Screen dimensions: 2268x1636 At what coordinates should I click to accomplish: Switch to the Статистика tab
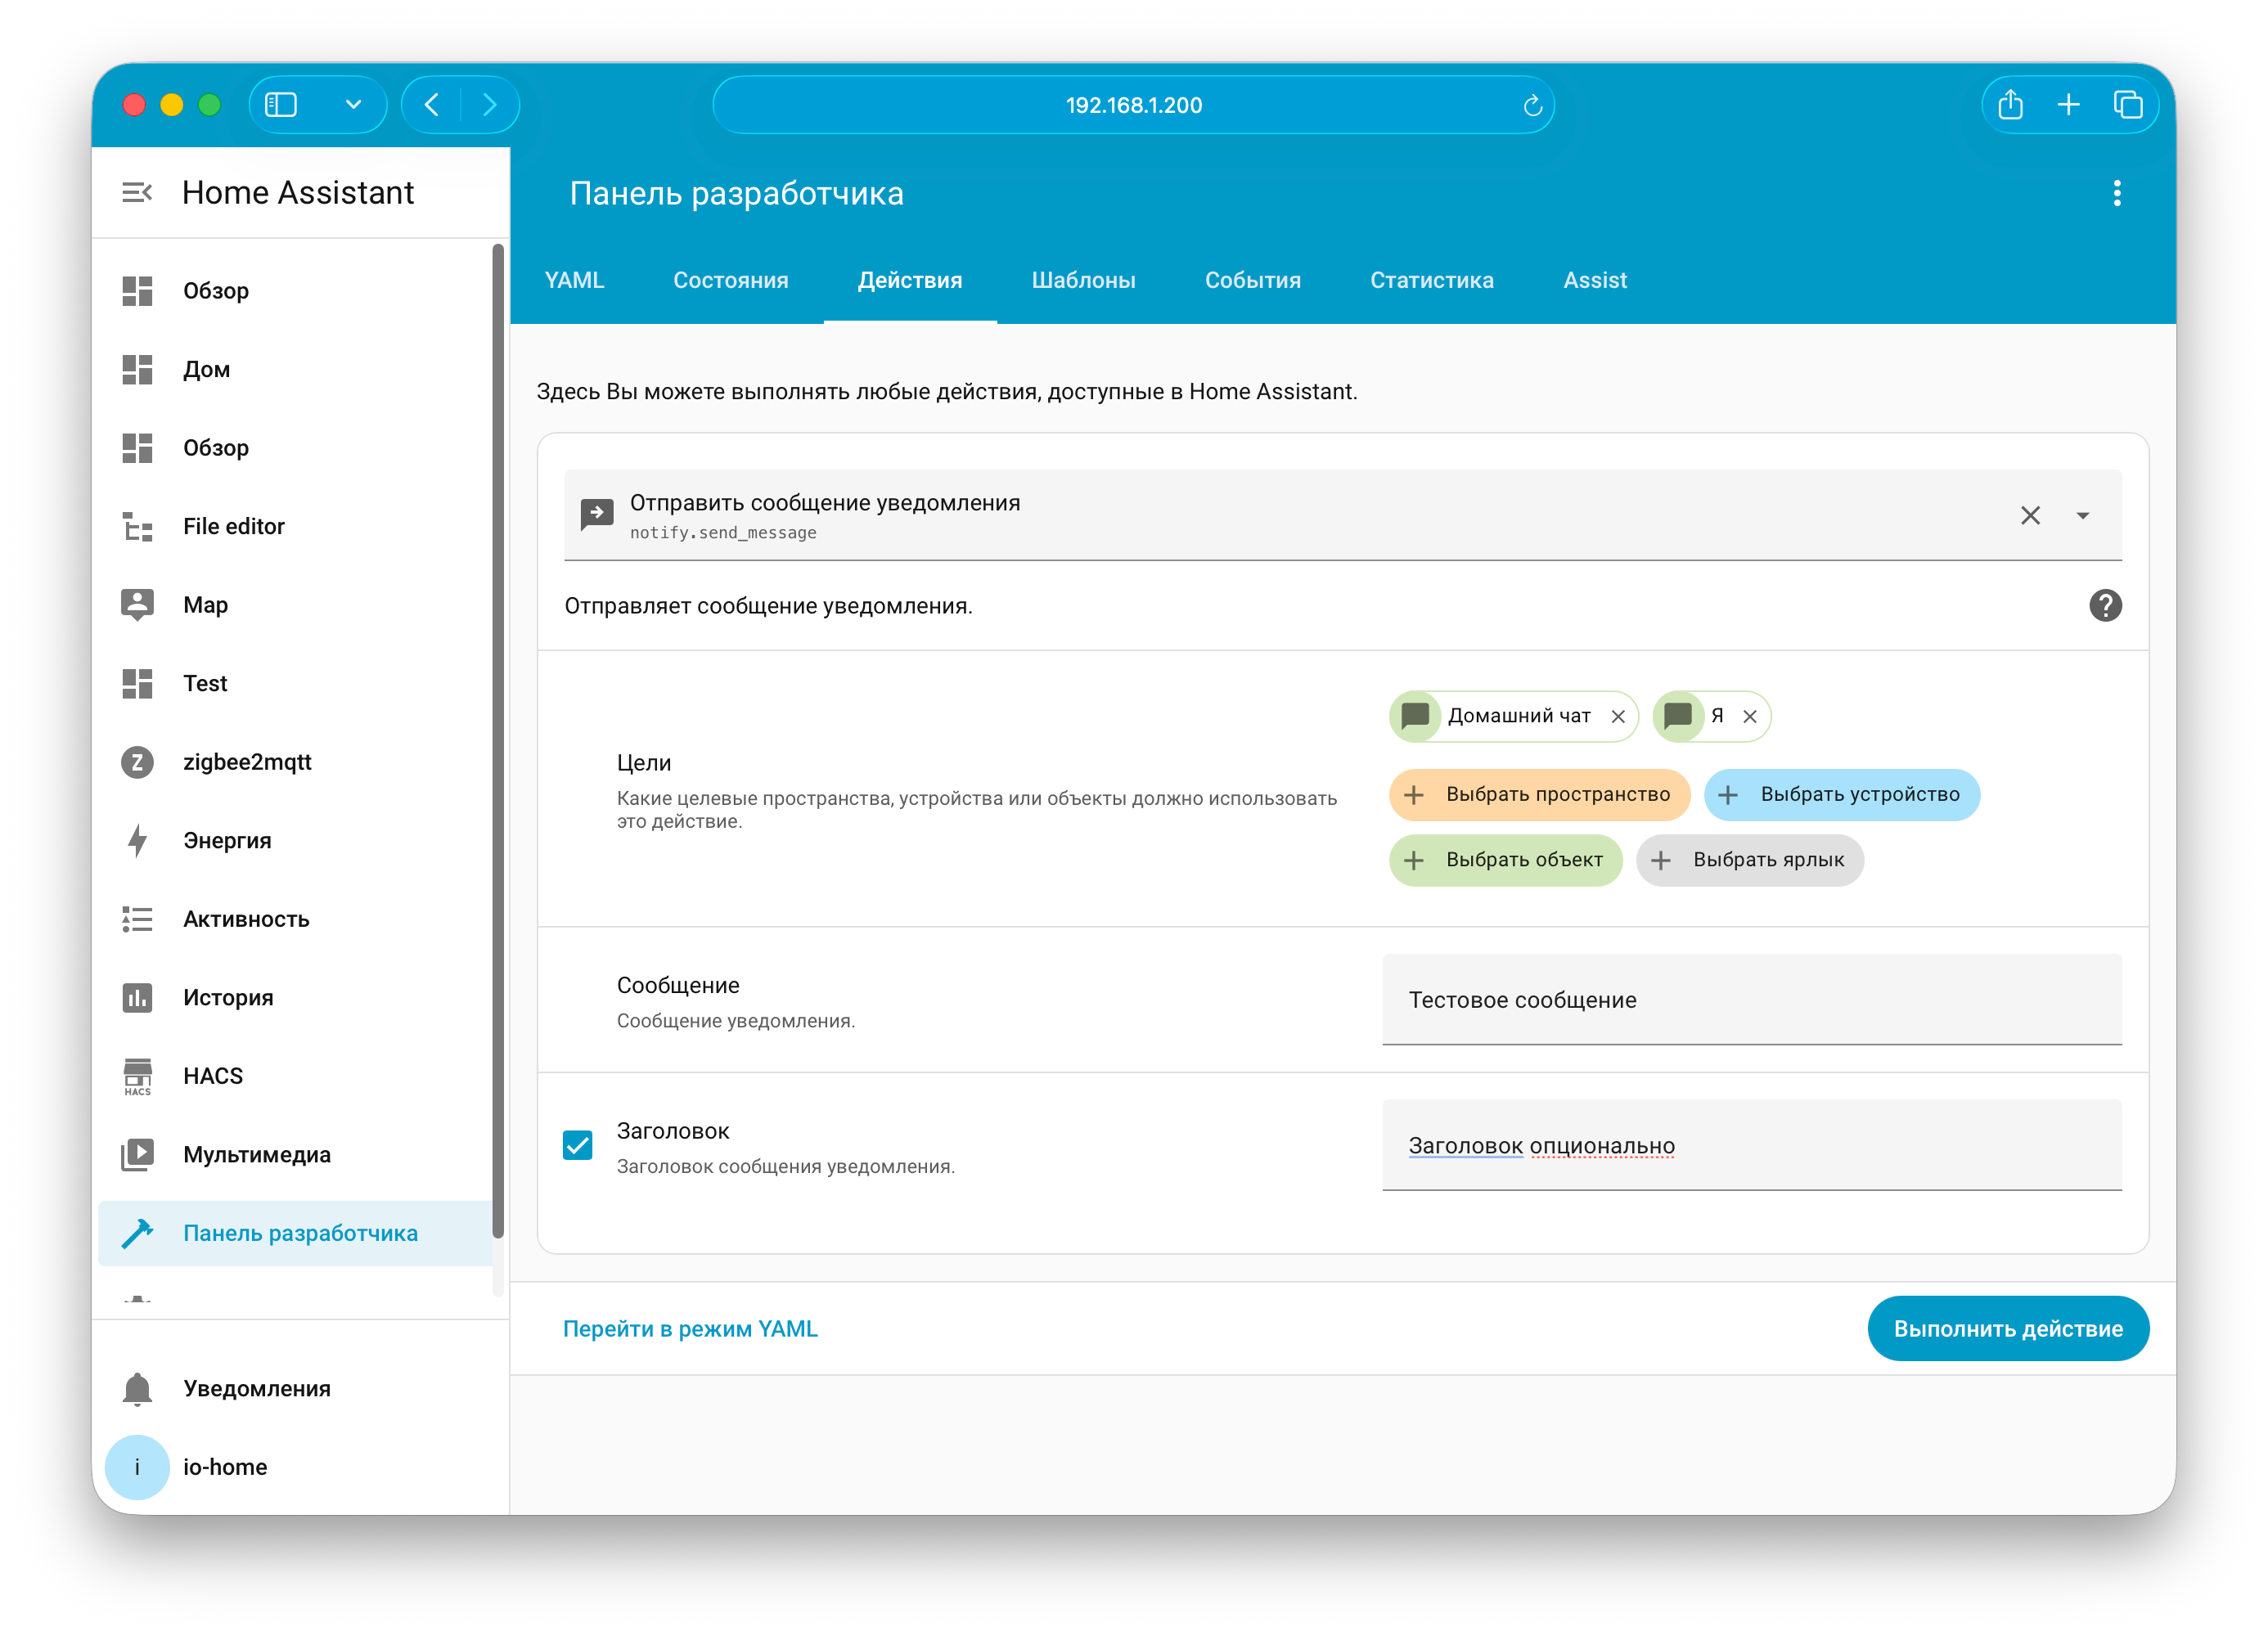pos(1431,281)
